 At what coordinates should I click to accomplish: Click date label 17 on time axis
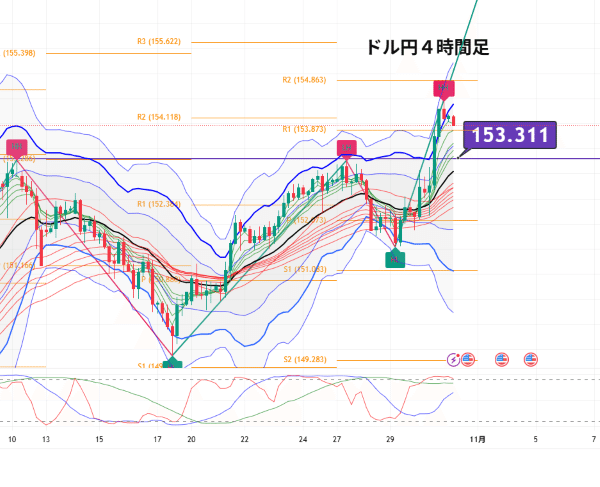tap(157, 439)
